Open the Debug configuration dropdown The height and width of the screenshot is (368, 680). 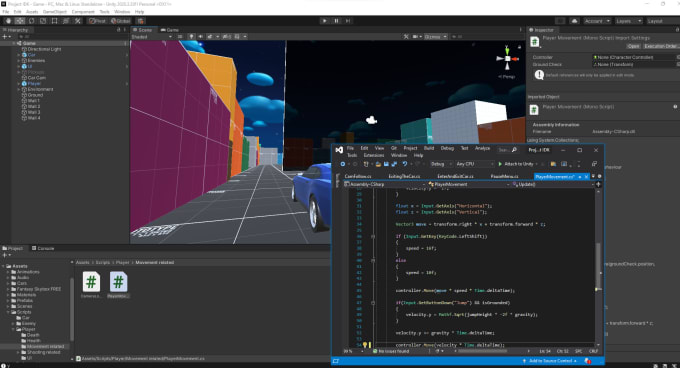tap(441, 164)
